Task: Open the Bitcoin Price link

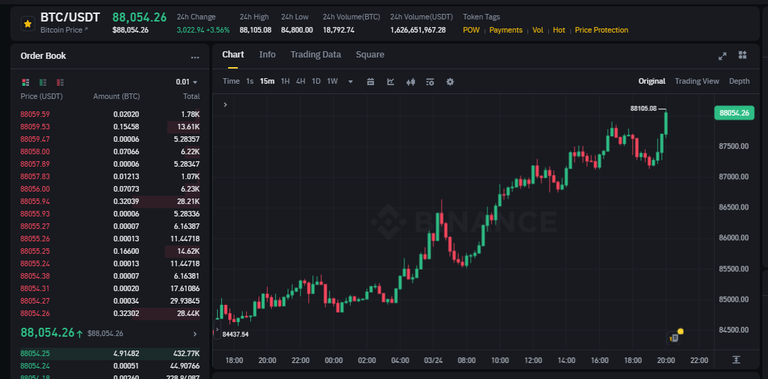Action: pos(64,30)
